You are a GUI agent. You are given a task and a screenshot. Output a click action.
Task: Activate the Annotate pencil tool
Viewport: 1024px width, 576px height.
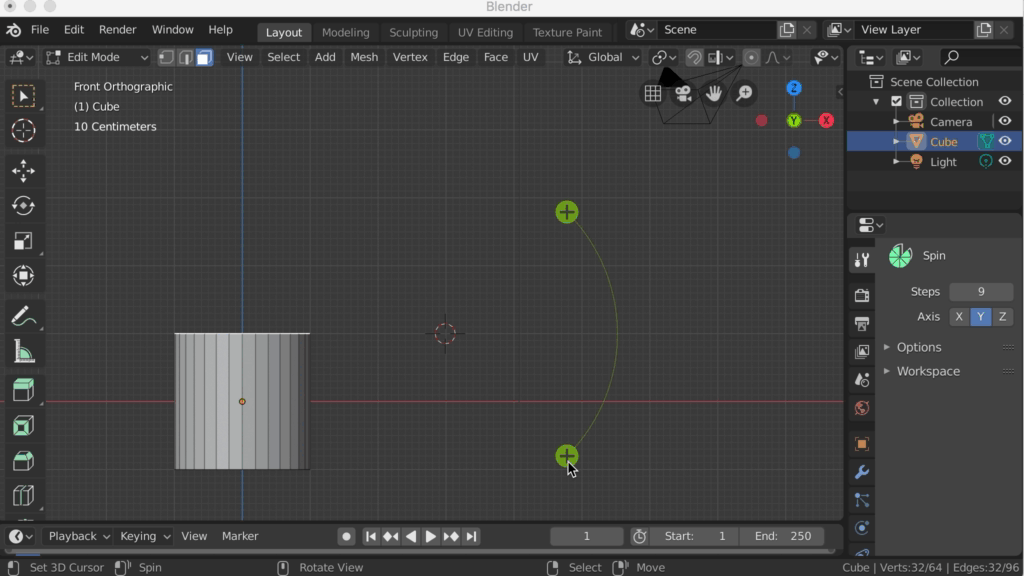[x=23, y=316]
